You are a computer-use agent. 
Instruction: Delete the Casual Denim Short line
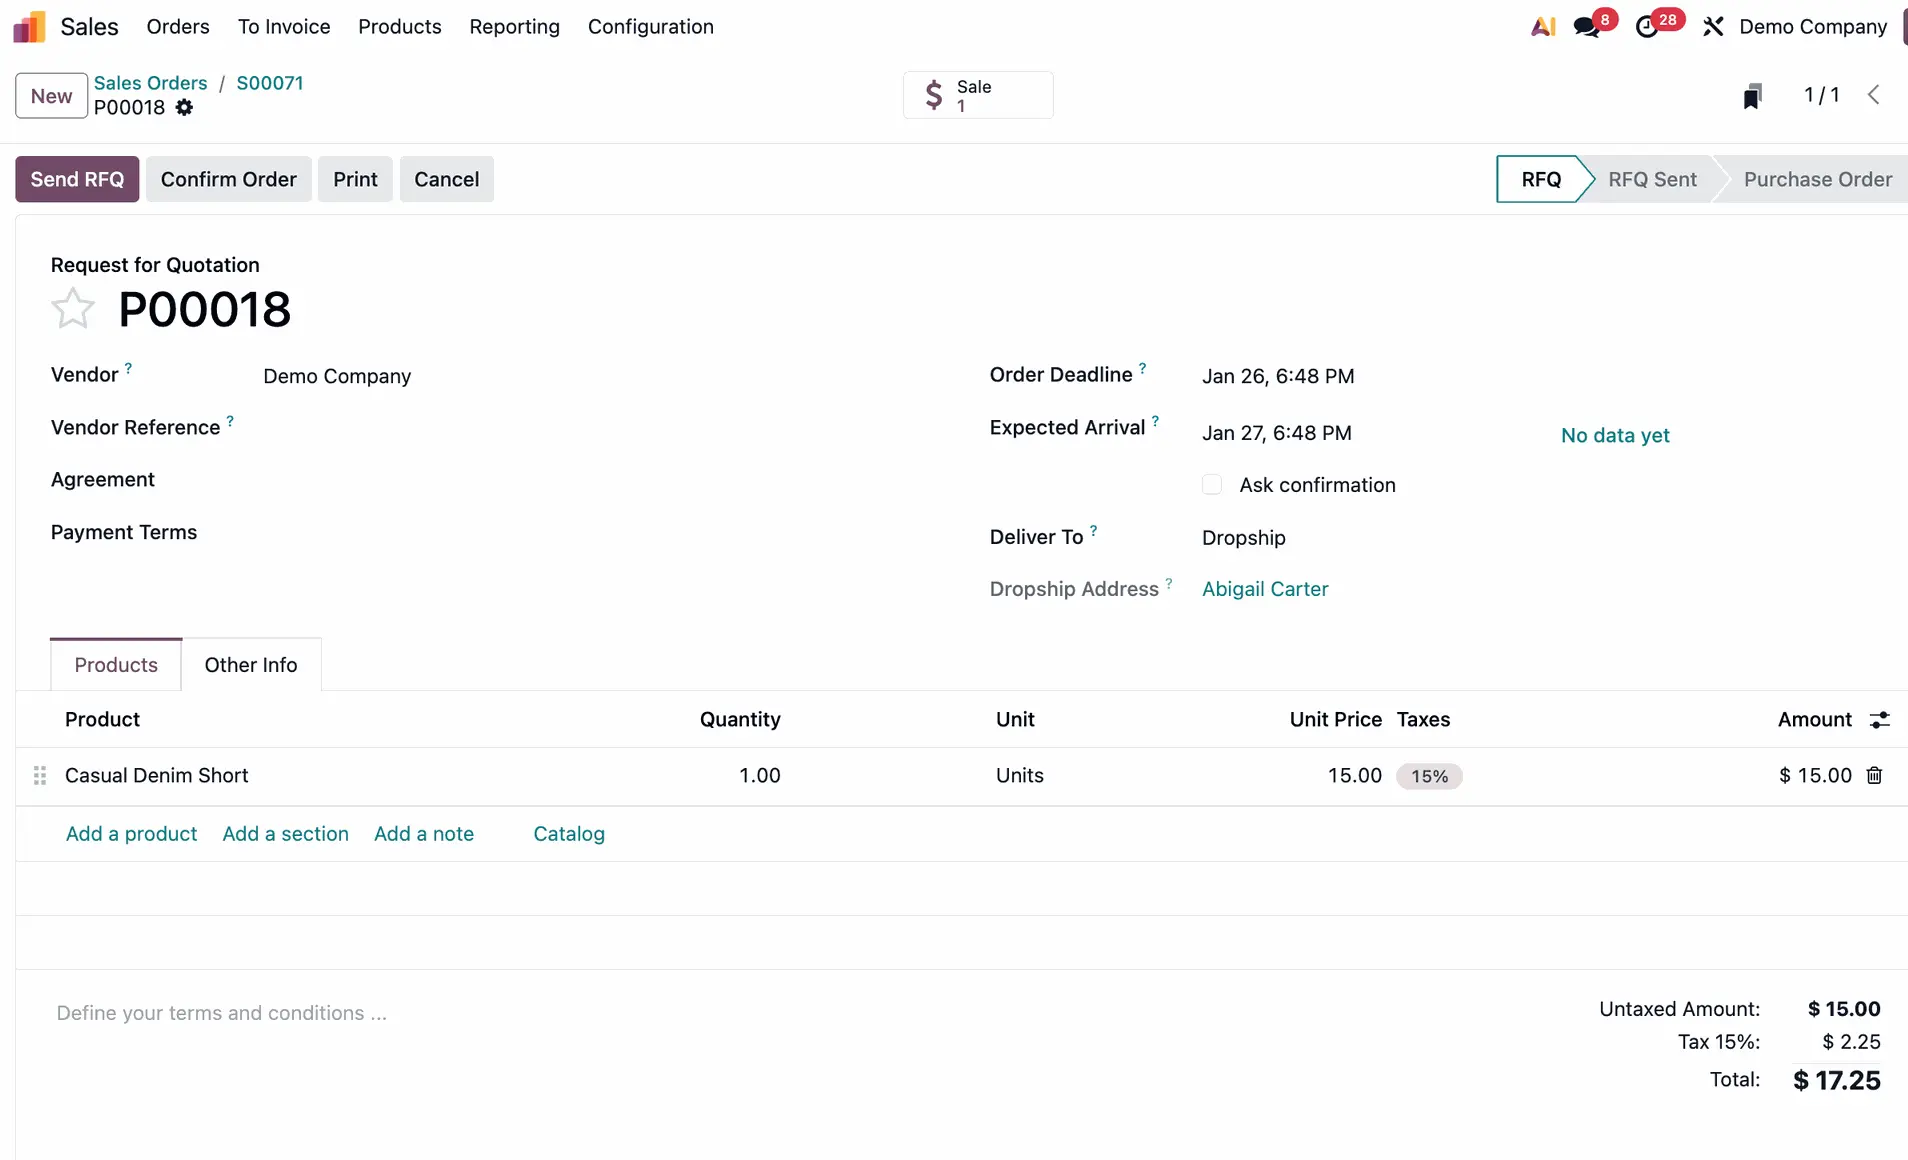(x=1875, y=776)
